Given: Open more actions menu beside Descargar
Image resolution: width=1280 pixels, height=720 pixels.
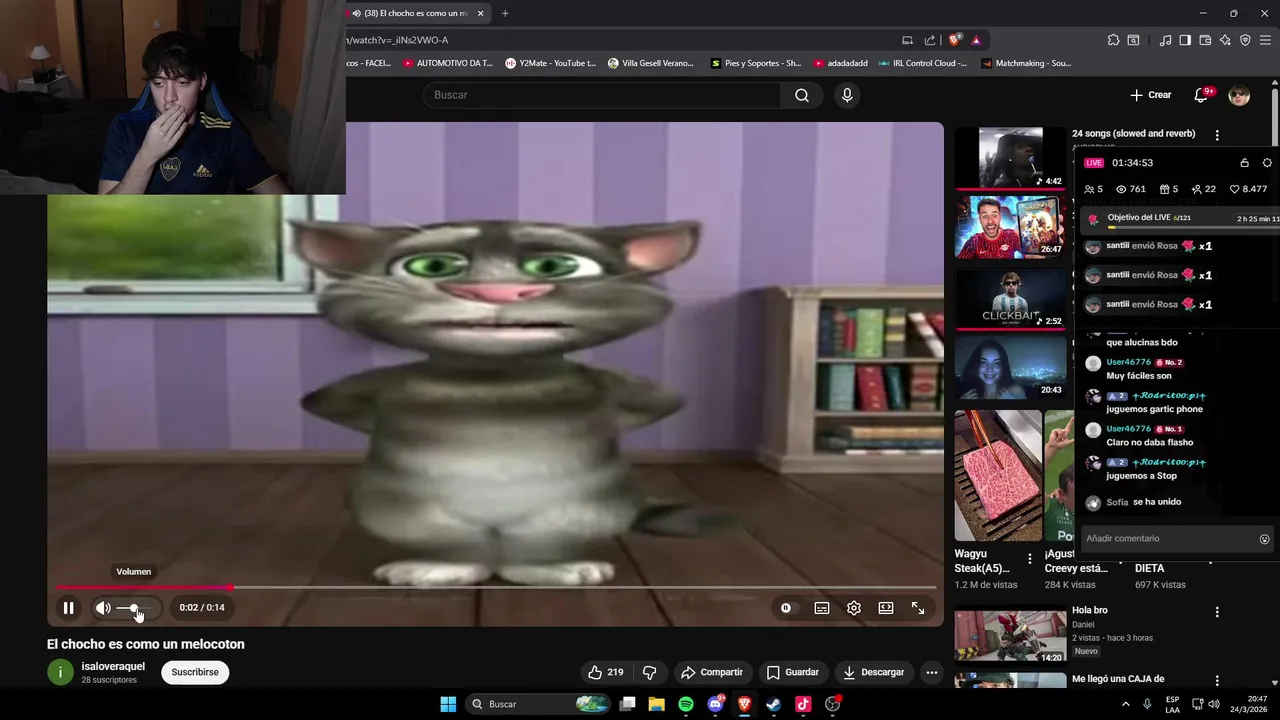Looking at the screenshot, I should coord(931,672).
